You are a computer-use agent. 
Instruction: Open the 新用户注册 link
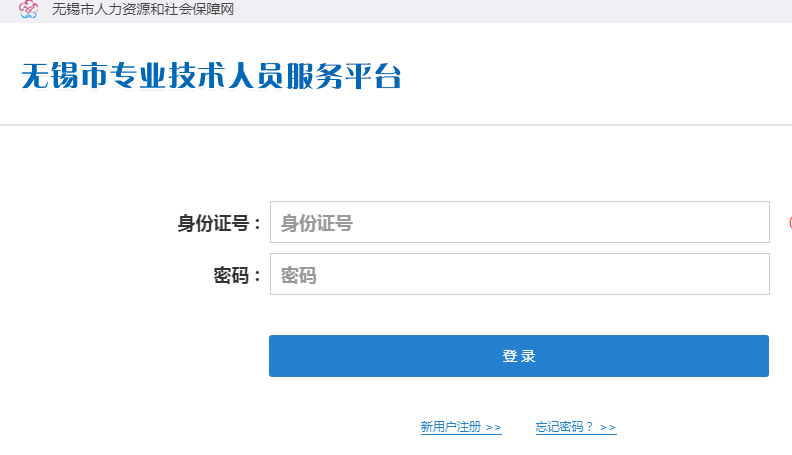click(461, 427)
